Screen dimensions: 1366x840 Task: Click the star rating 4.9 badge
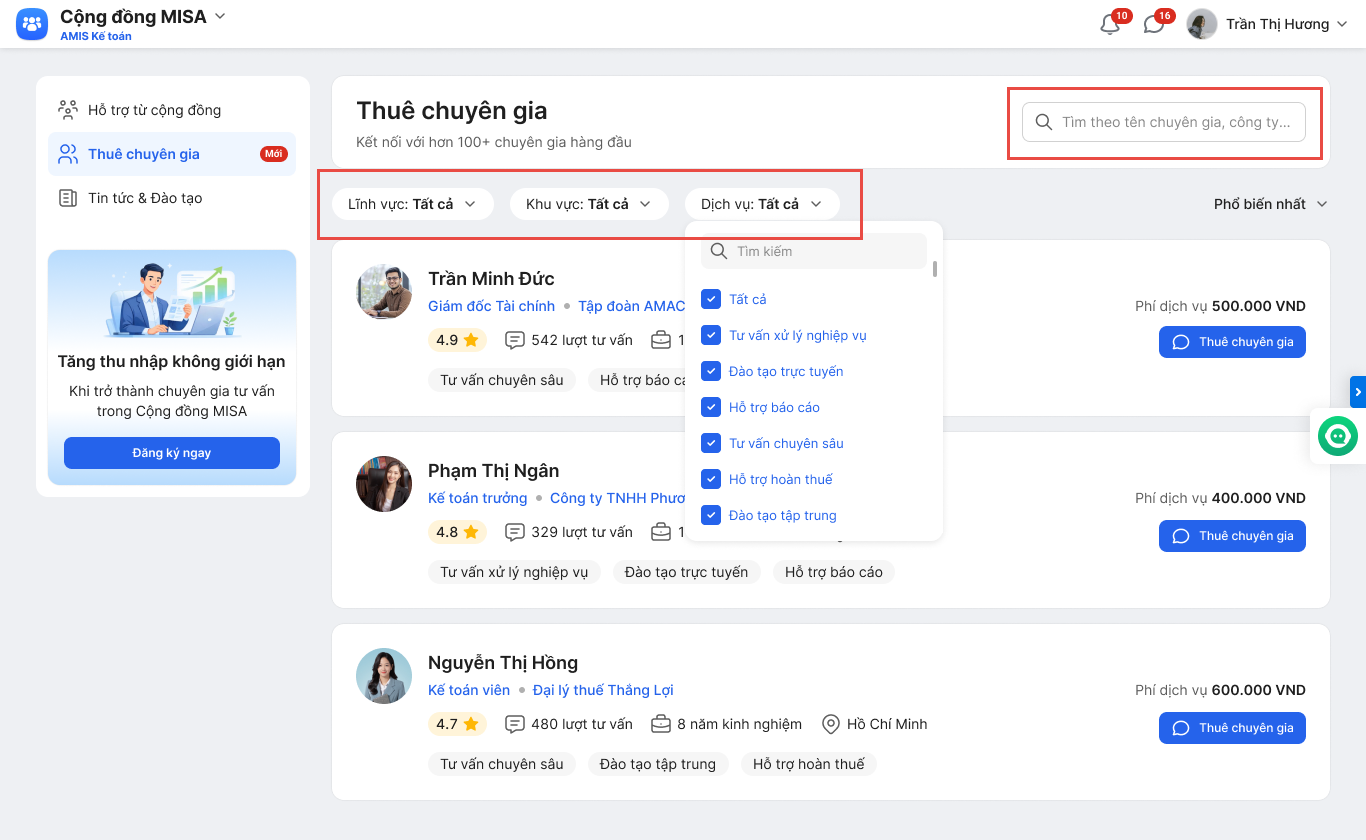[457, 340]
